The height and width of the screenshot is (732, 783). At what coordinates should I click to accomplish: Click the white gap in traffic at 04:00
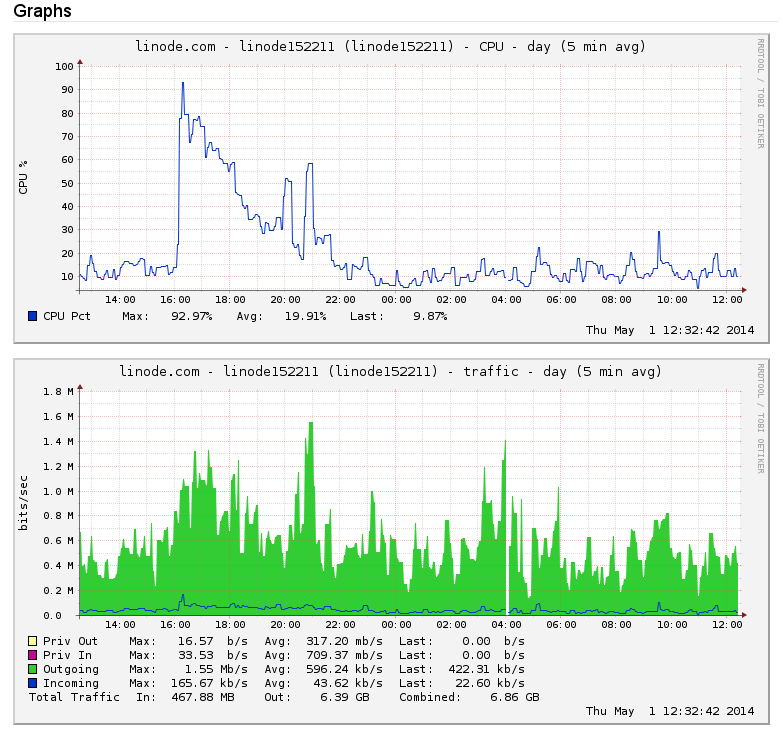pyautogui.click(x=508, y=590)
